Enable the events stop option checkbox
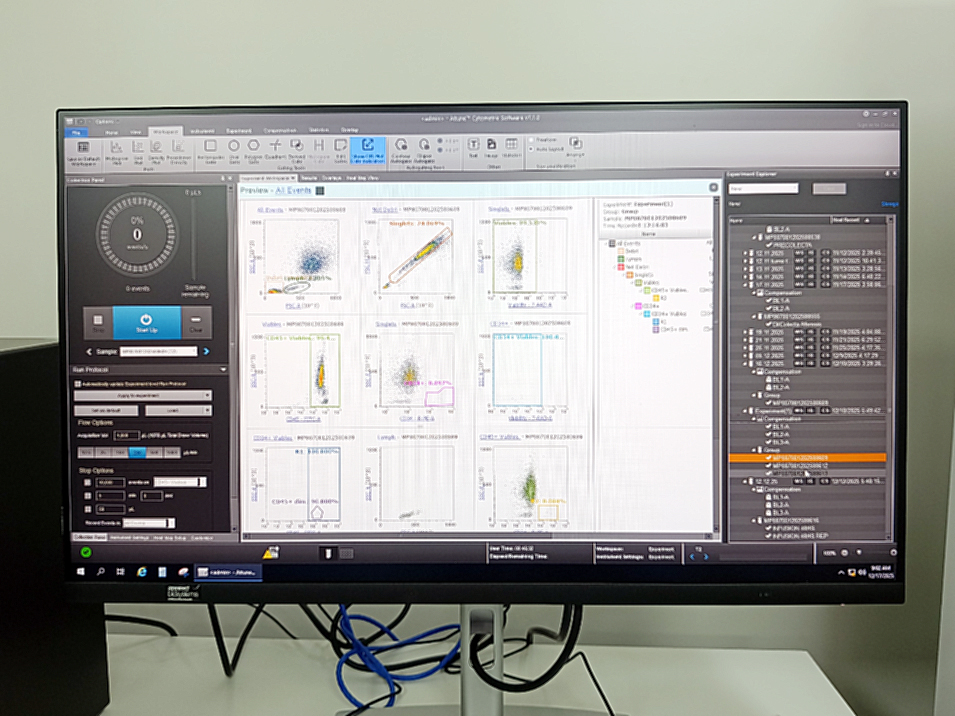This screenshot has width=955, height=716. pos(88,481)
